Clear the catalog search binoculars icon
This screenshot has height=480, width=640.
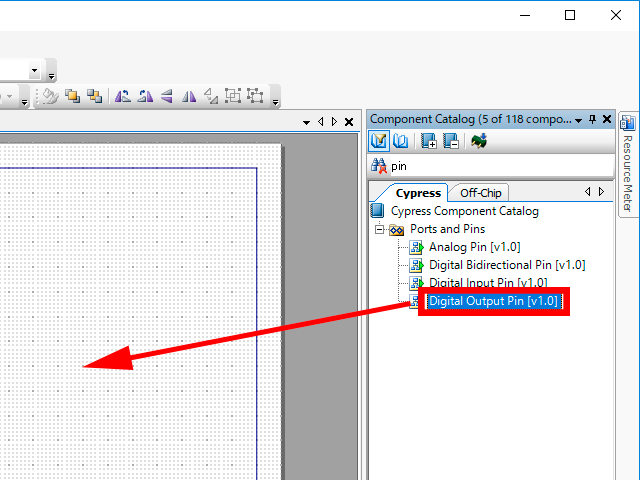pyautogui.click(x=379, y=166)
